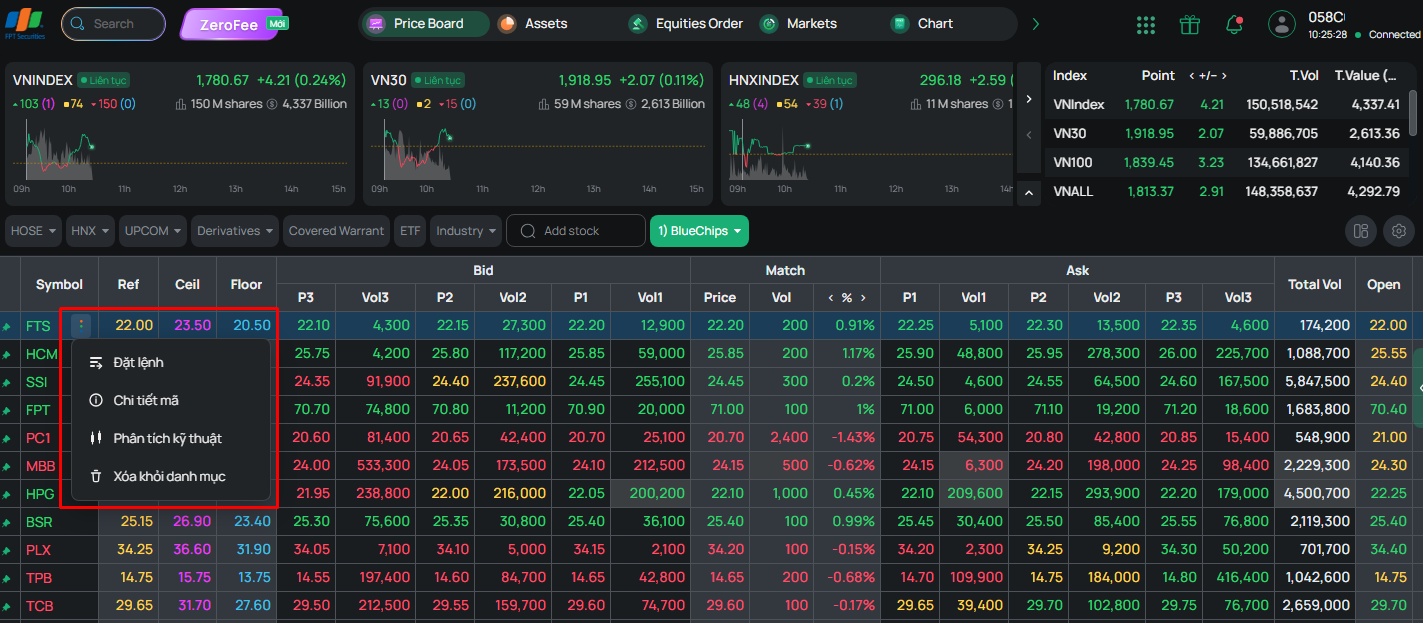Click the trash icon Xóa khỏi danh mục
1423x623 pixels.
pyautogui.click(x=96, y=477)
